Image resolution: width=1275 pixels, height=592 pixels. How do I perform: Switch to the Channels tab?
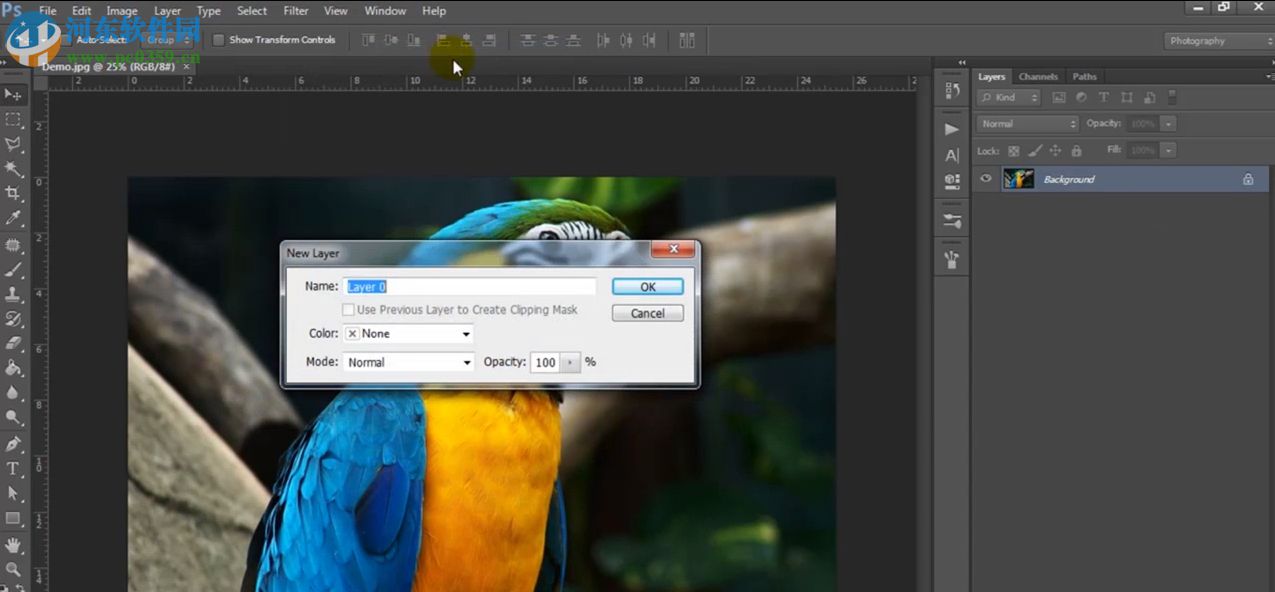[x=1038, y=77]
